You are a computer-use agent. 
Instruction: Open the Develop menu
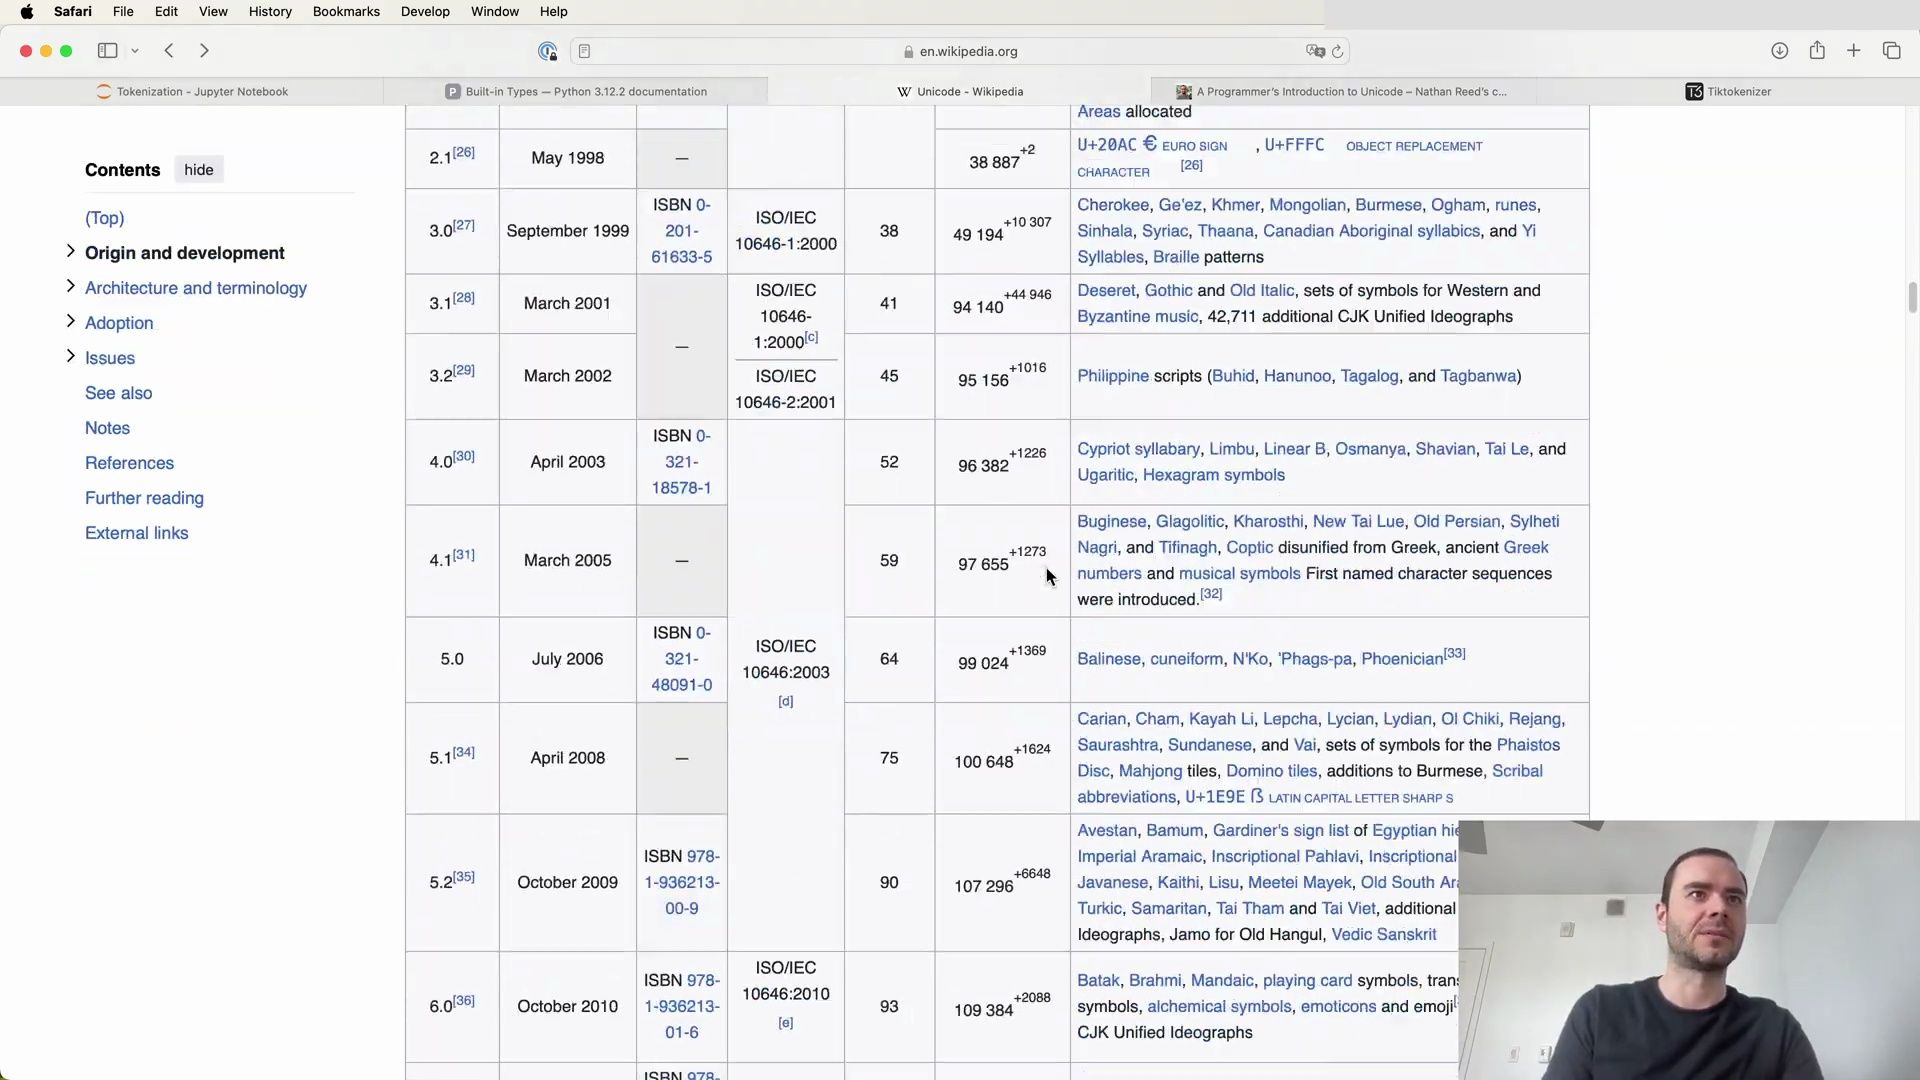pyautogui.click(x=425, y=12)
